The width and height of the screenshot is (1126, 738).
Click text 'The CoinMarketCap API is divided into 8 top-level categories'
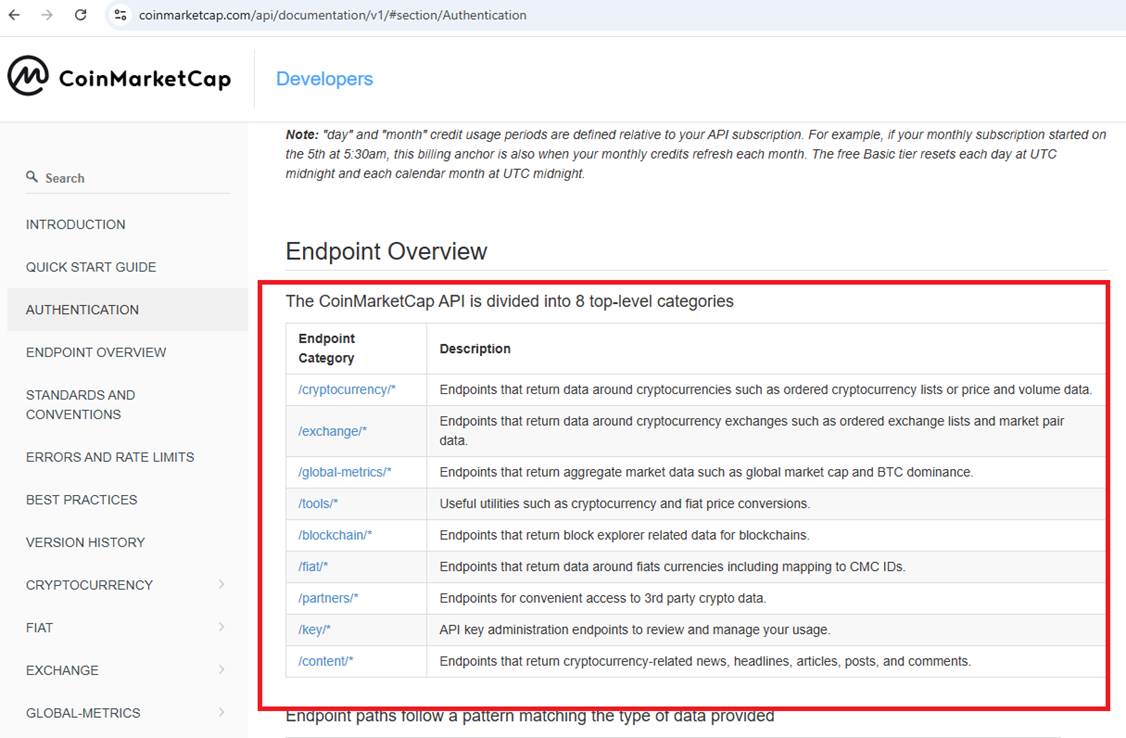(510, 302)
